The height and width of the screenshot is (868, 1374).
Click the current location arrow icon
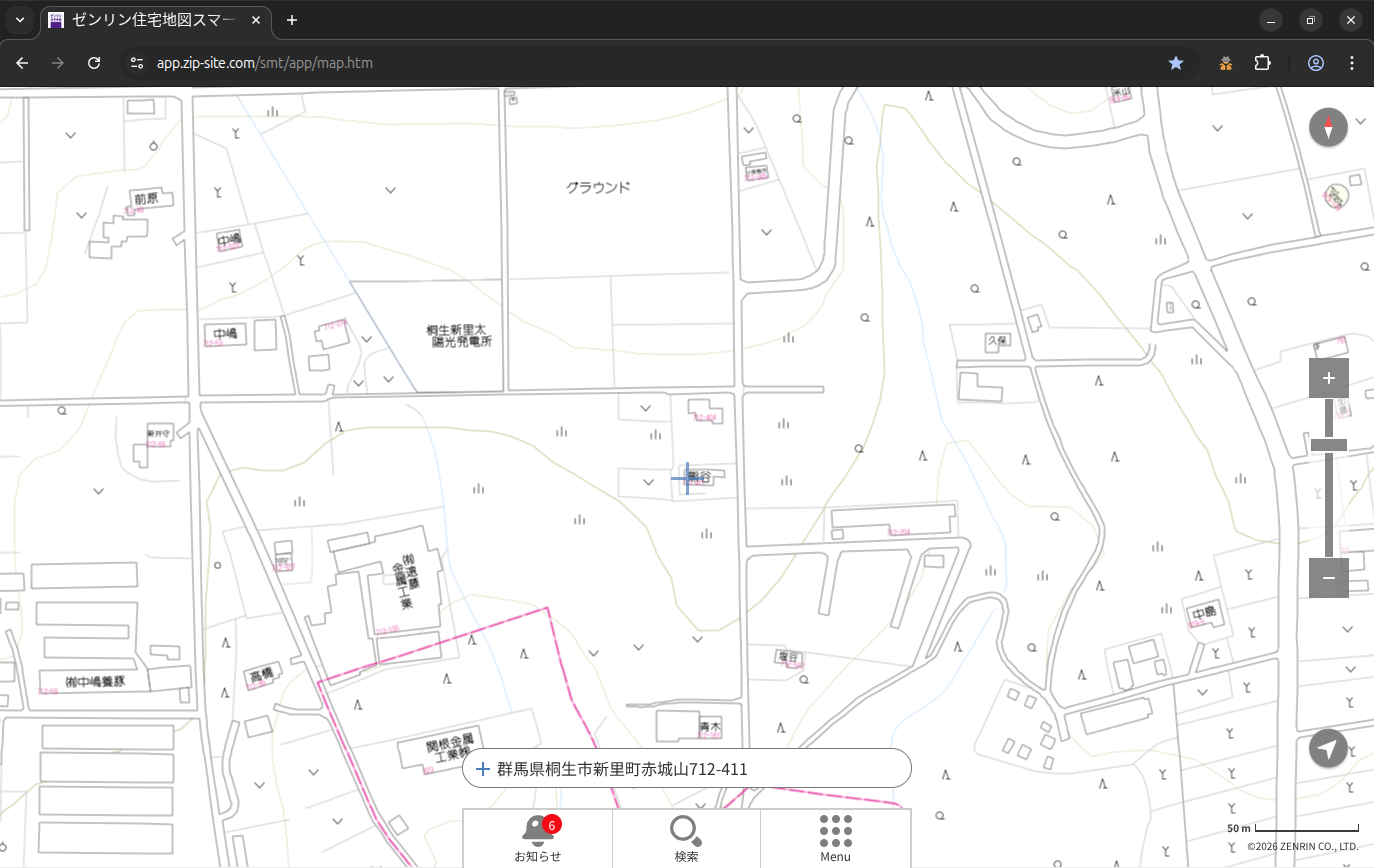click(x=1328, y=749)
